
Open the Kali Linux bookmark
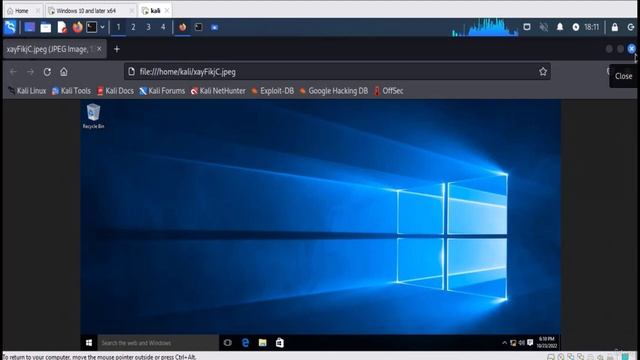click(x=27, y=91)
